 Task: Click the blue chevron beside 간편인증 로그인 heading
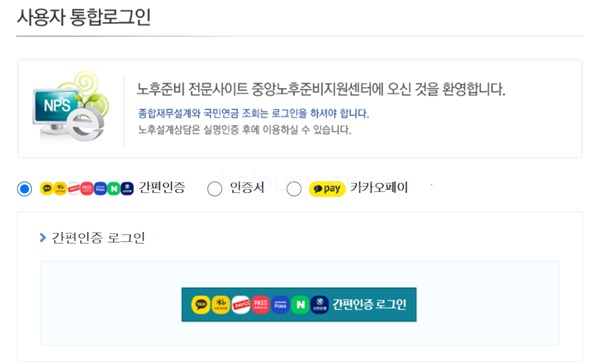[x=43, y=238]
